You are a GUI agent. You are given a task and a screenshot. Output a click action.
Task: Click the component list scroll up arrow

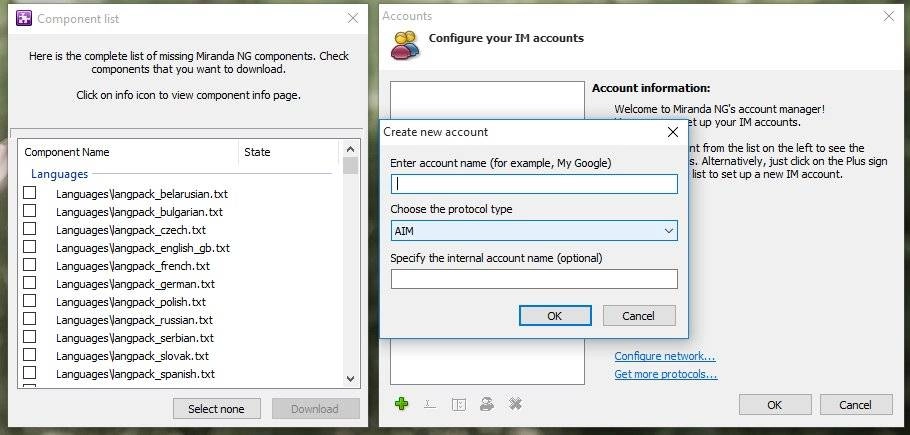point(350,149)
